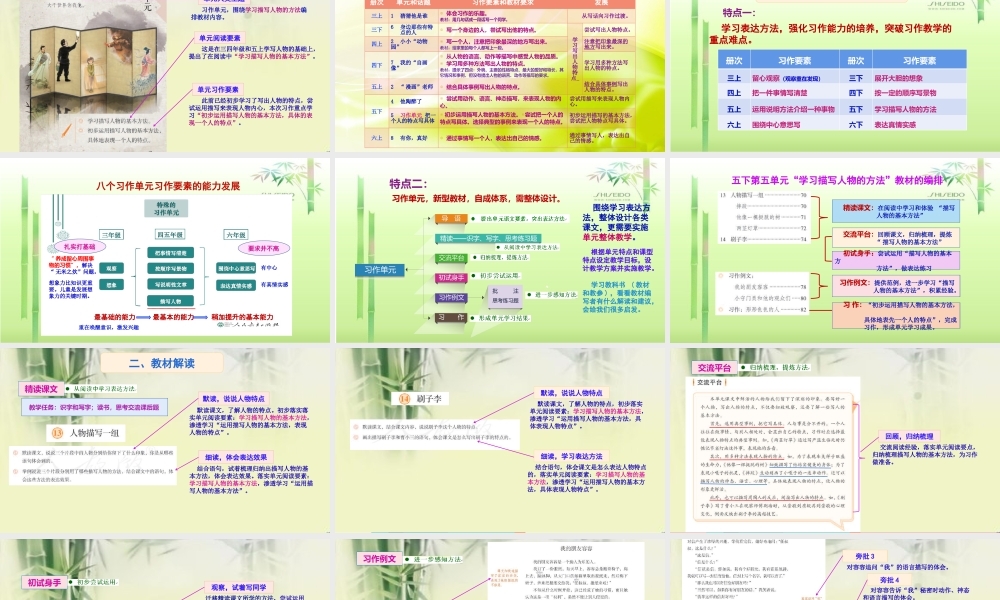Open the 特点二 slide thumbnail
This screenshot has height=600, width=1000.
[x=500, y=251]
